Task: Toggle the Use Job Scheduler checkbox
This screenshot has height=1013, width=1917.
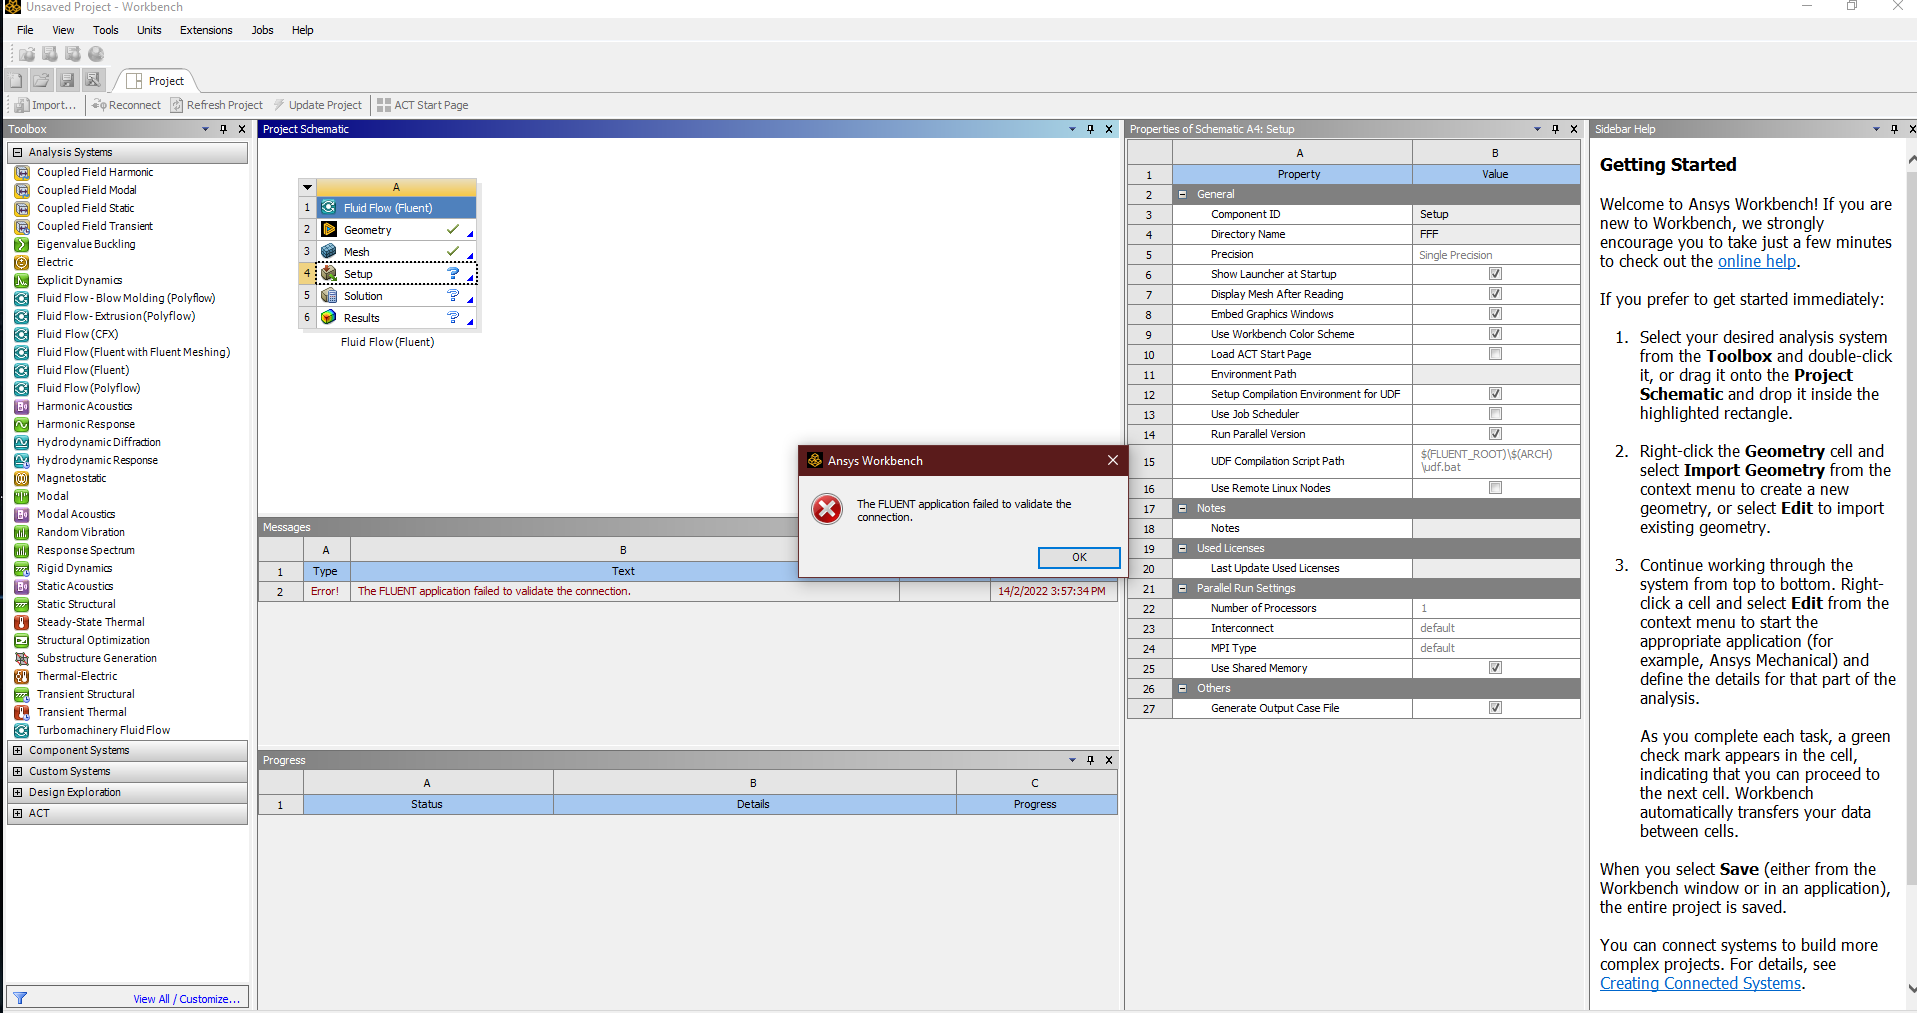Action: [1495, 414]
